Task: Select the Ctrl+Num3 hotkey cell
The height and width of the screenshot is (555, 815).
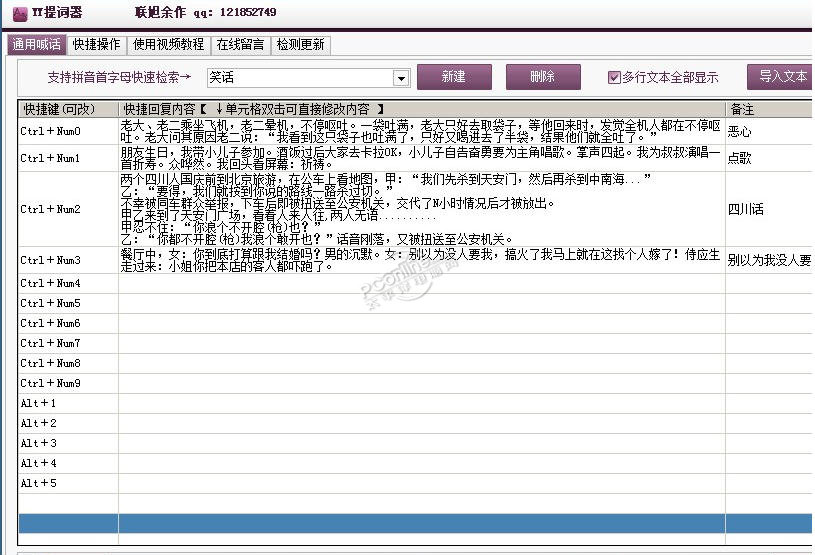Action: (69, 260)
